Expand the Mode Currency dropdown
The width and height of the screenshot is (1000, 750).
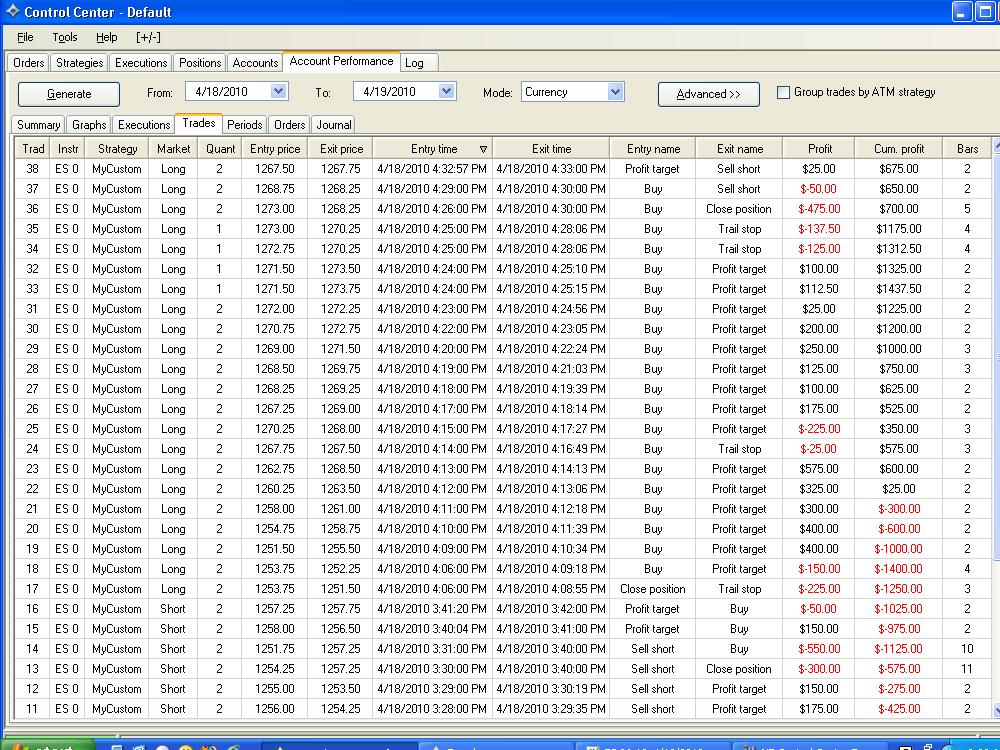[x=615, y=92]
